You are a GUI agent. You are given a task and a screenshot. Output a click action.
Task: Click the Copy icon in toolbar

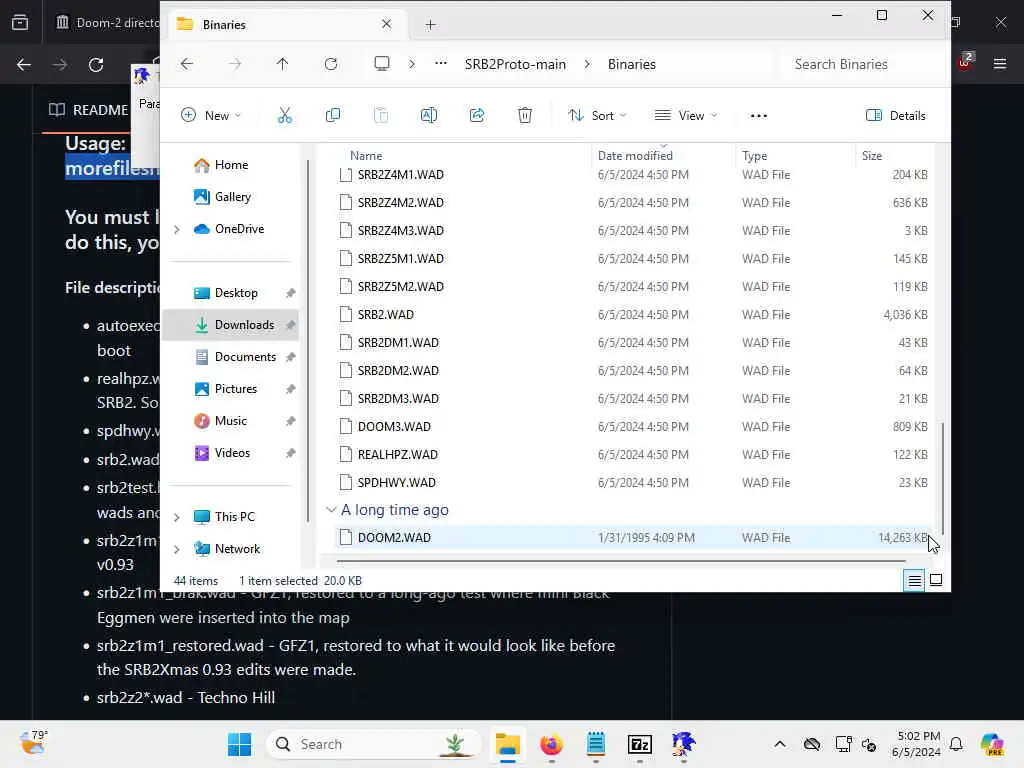coord(332,116)
